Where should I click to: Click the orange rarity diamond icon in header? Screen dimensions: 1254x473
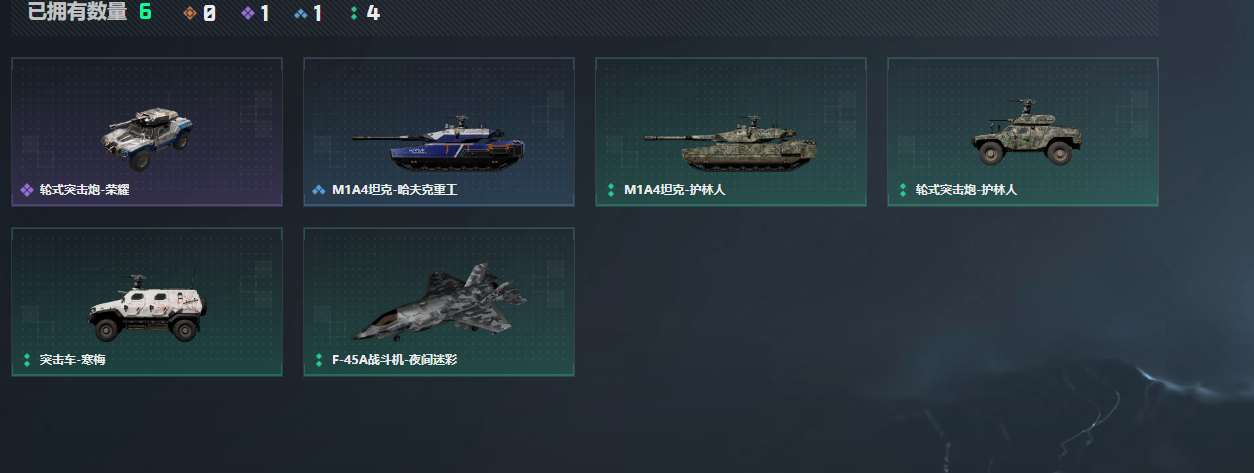point(190,14)
